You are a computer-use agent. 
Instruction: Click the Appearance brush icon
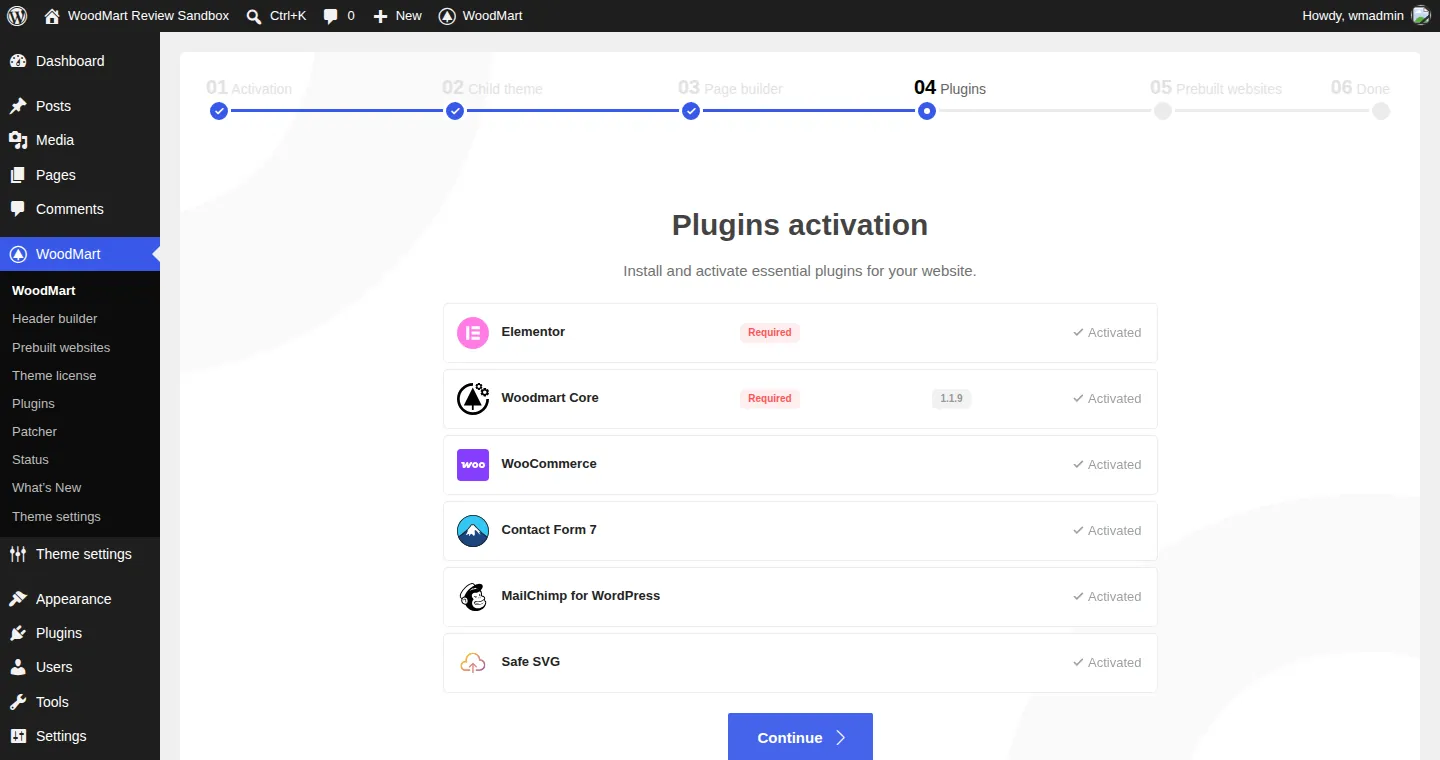(18, 599)
